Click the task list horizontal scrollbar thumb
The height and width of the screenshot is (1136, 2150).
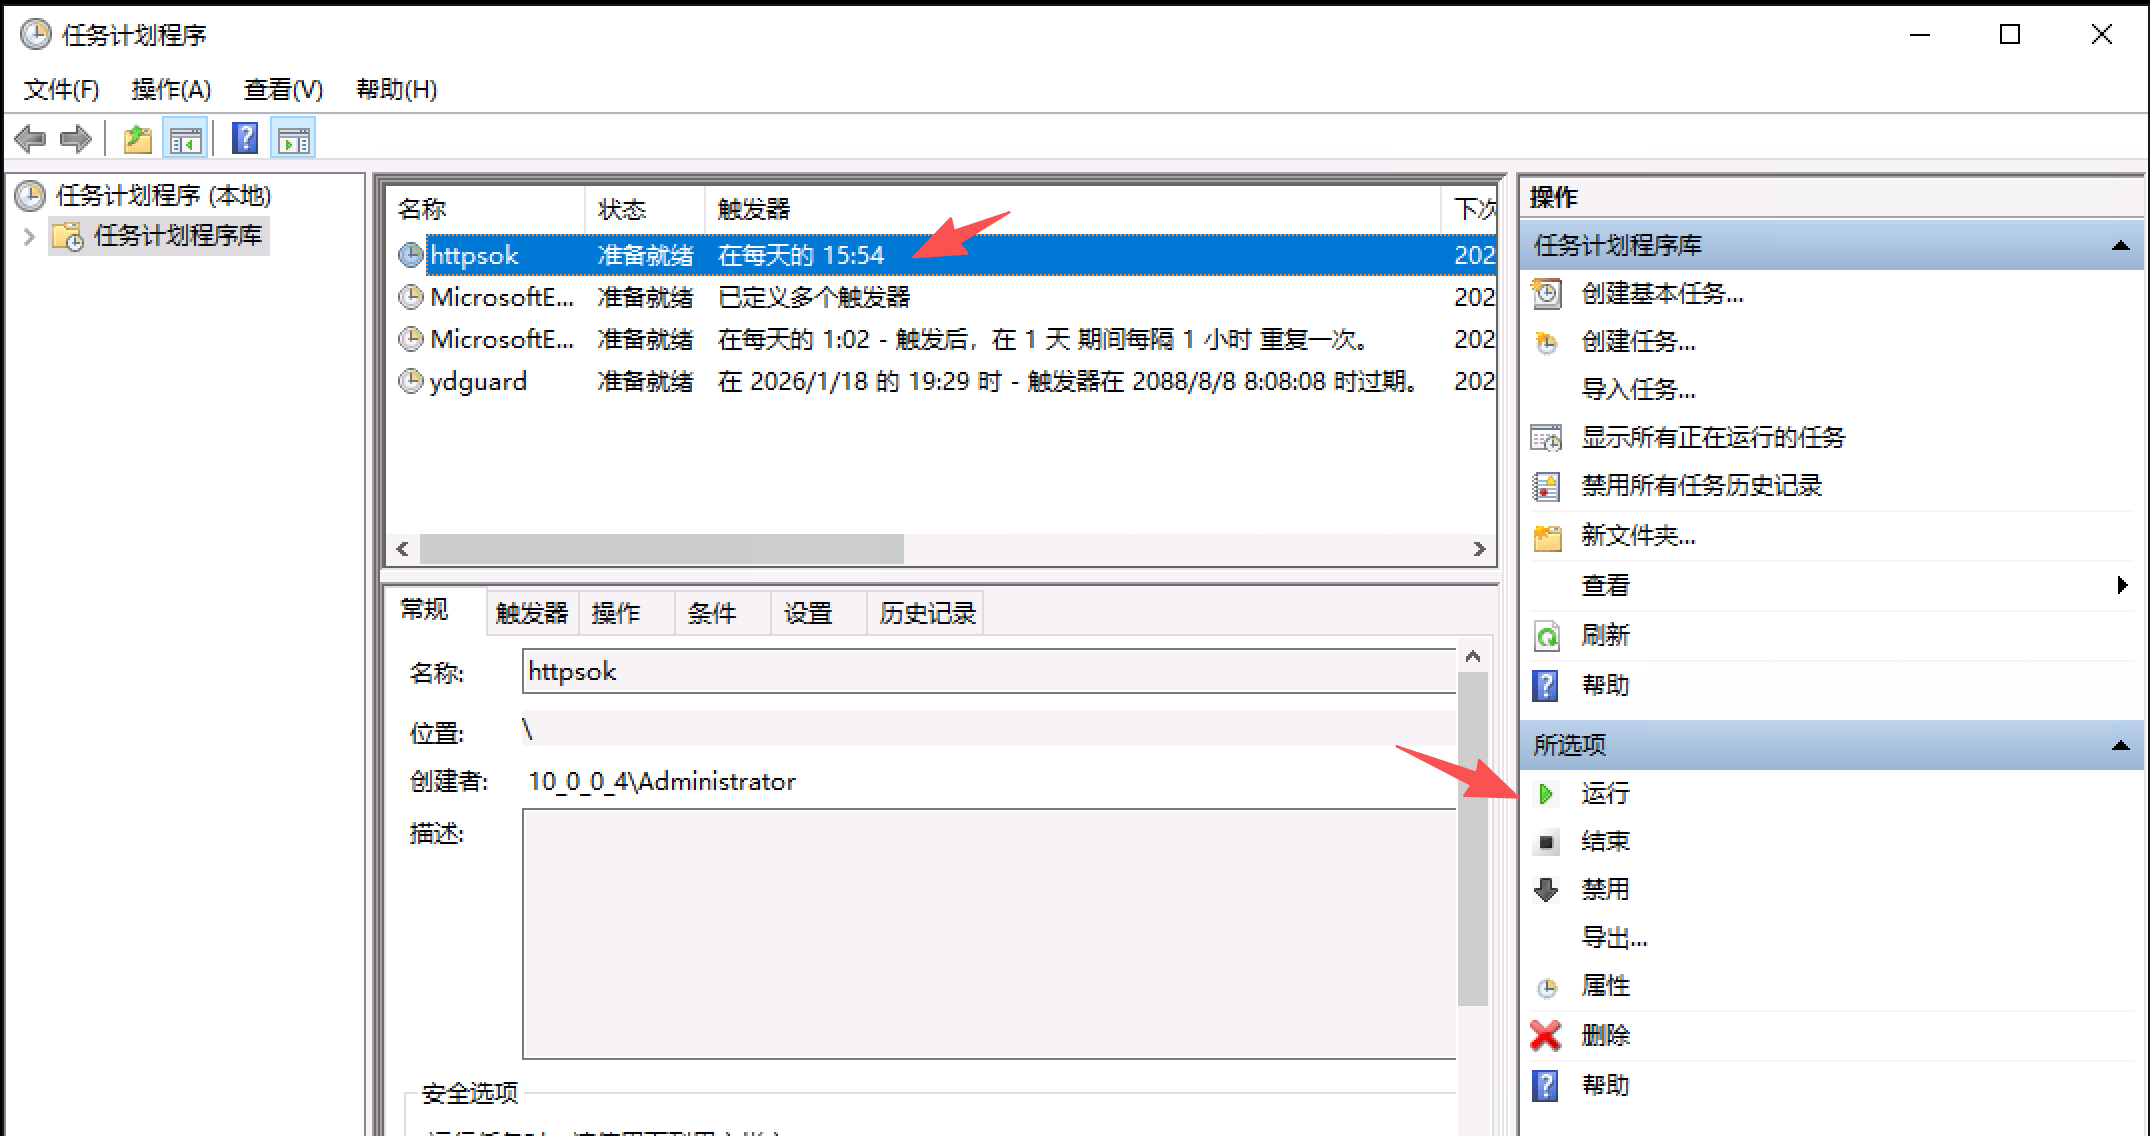(x=660, y=549)
